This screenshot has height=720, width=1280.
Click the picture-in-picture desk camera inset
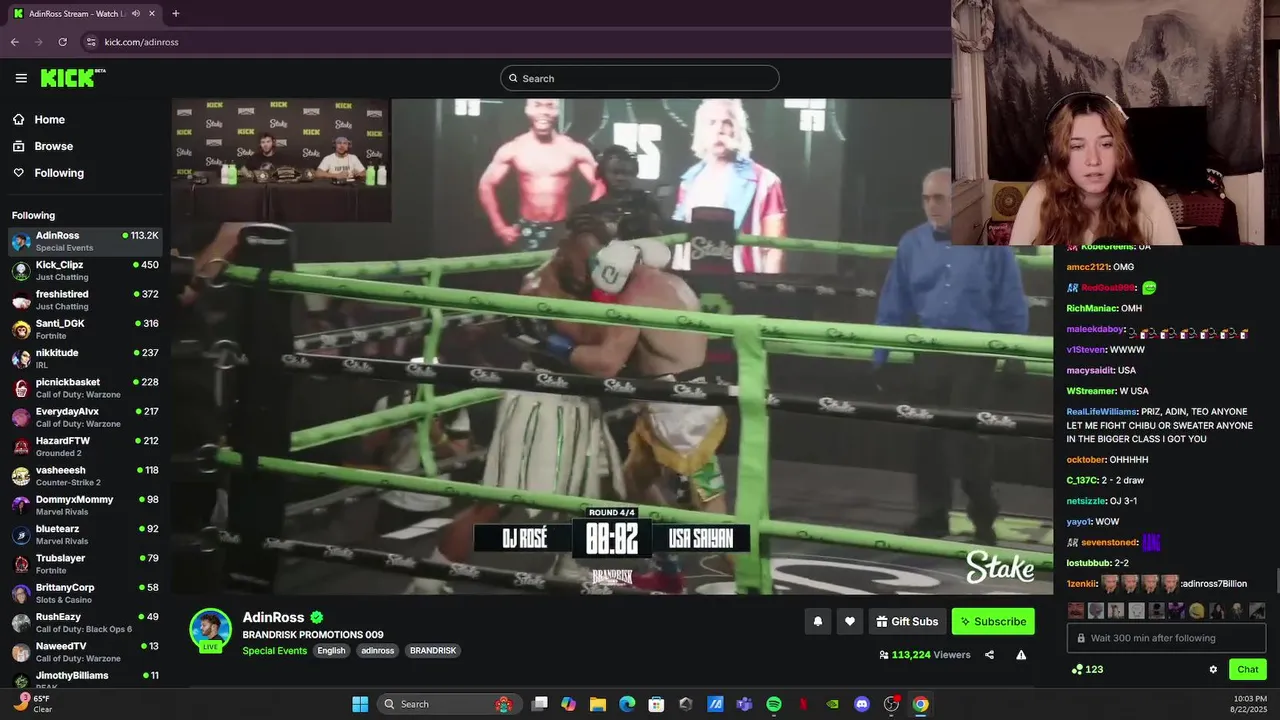(x=281, y=160)
